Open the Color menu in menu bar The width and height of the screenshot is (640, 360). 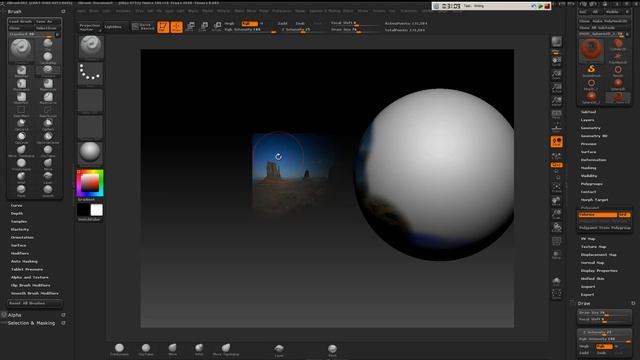click(x=107, y=11)
